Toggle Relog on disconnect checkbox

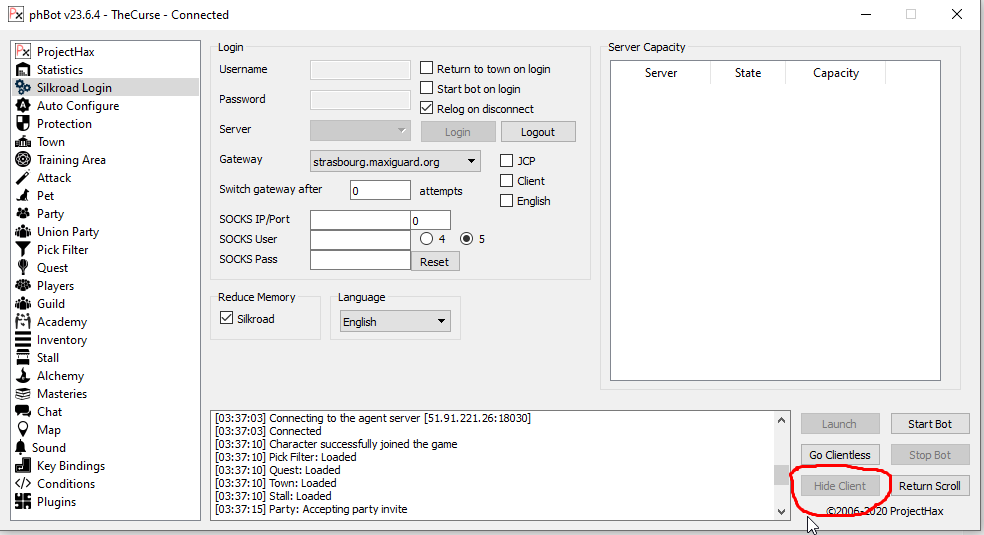coord(427,109)
